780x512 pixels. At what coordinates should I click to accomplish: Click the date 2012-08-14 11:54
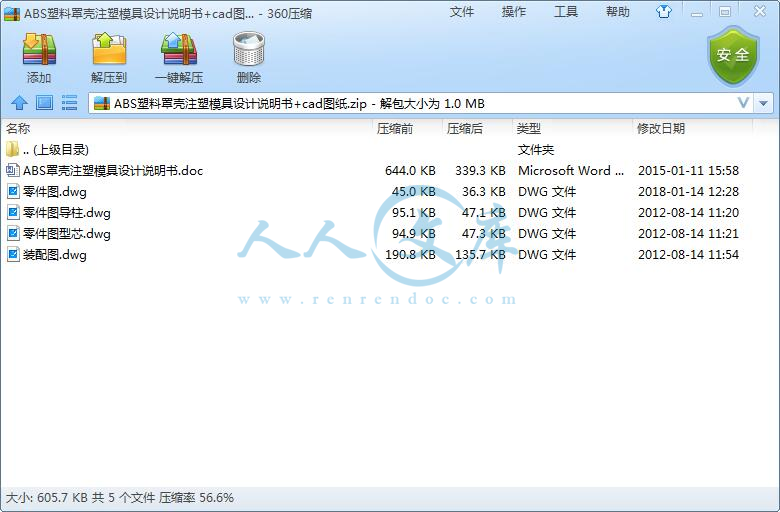pos(688,255)
